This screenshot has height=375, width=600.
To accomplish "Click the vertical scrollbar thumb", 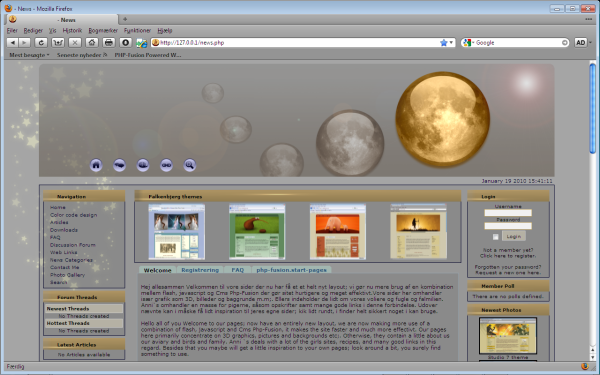I will pos(592,108).
